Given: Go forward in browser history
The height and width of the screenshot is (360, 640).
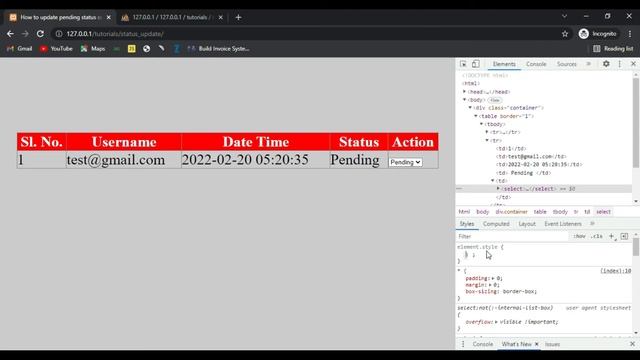Looking at the screenshot, I should point(25,34).
